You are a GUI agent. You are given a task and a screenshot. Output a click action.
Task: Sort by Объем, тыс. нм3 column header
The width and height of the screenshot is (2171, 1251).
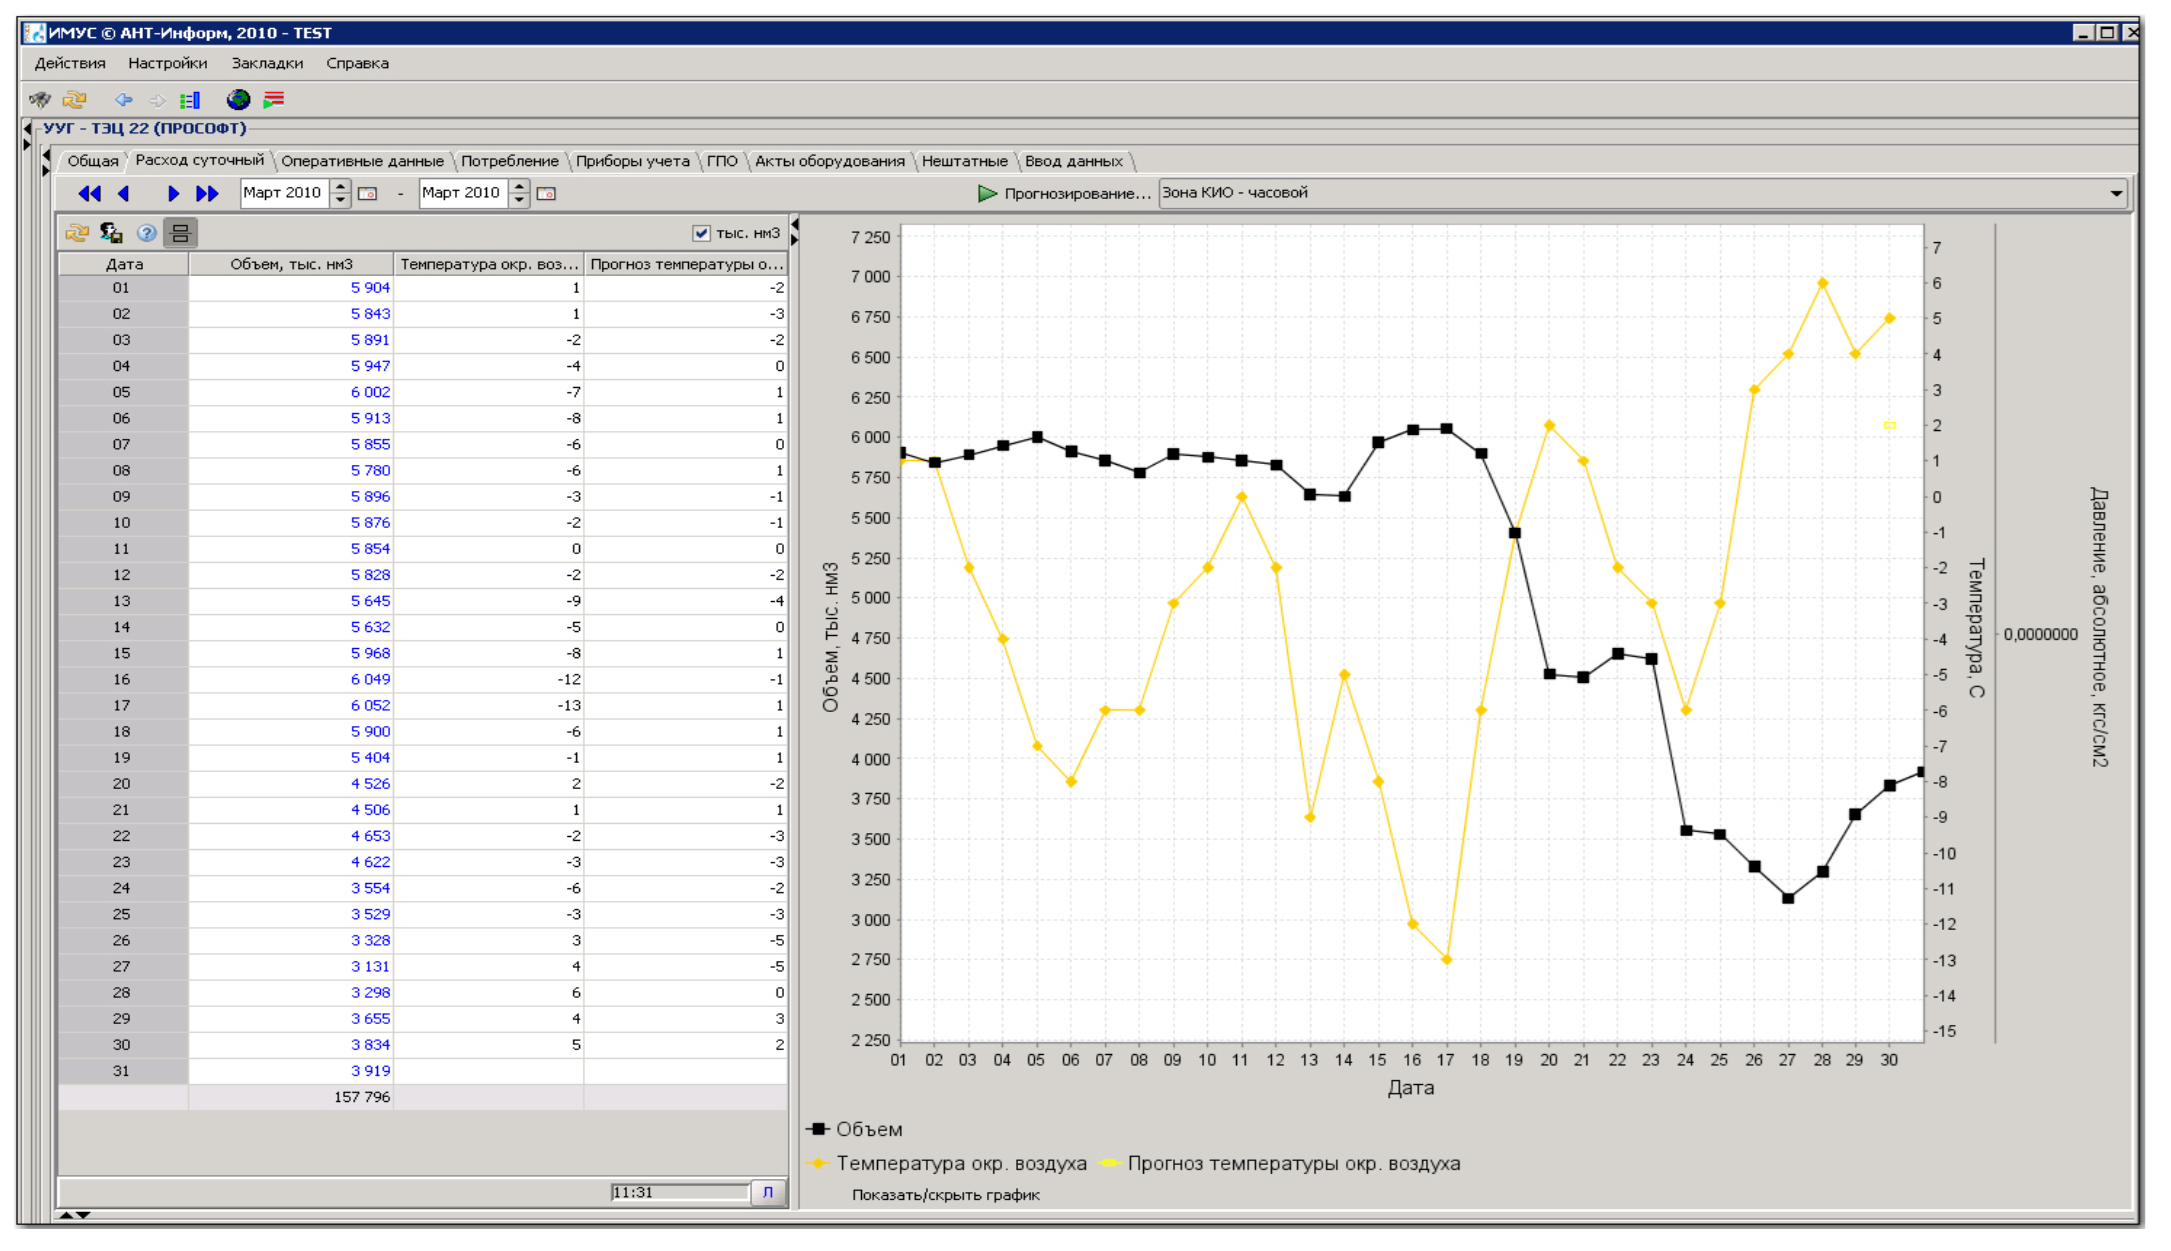[291, 264]
